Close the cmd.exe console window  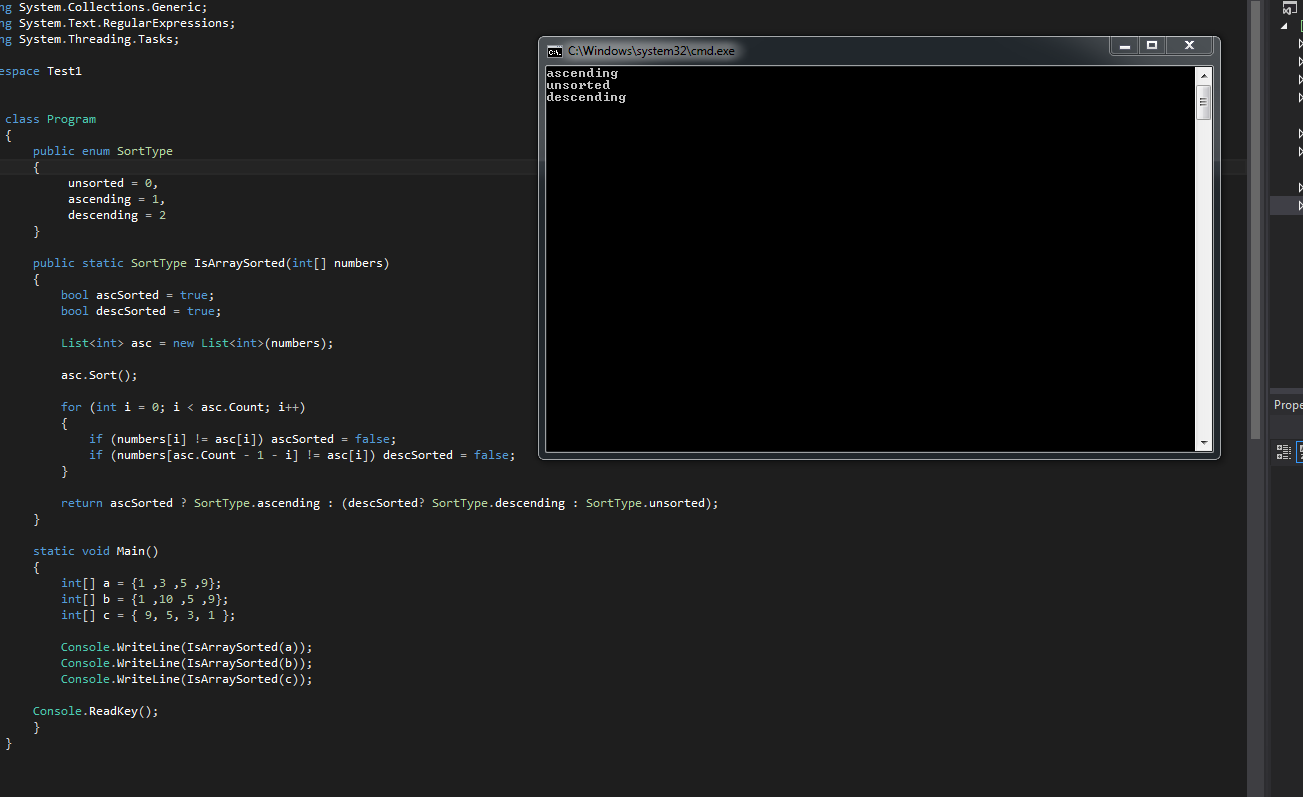pyautogui.click(x=1189, y=46)
